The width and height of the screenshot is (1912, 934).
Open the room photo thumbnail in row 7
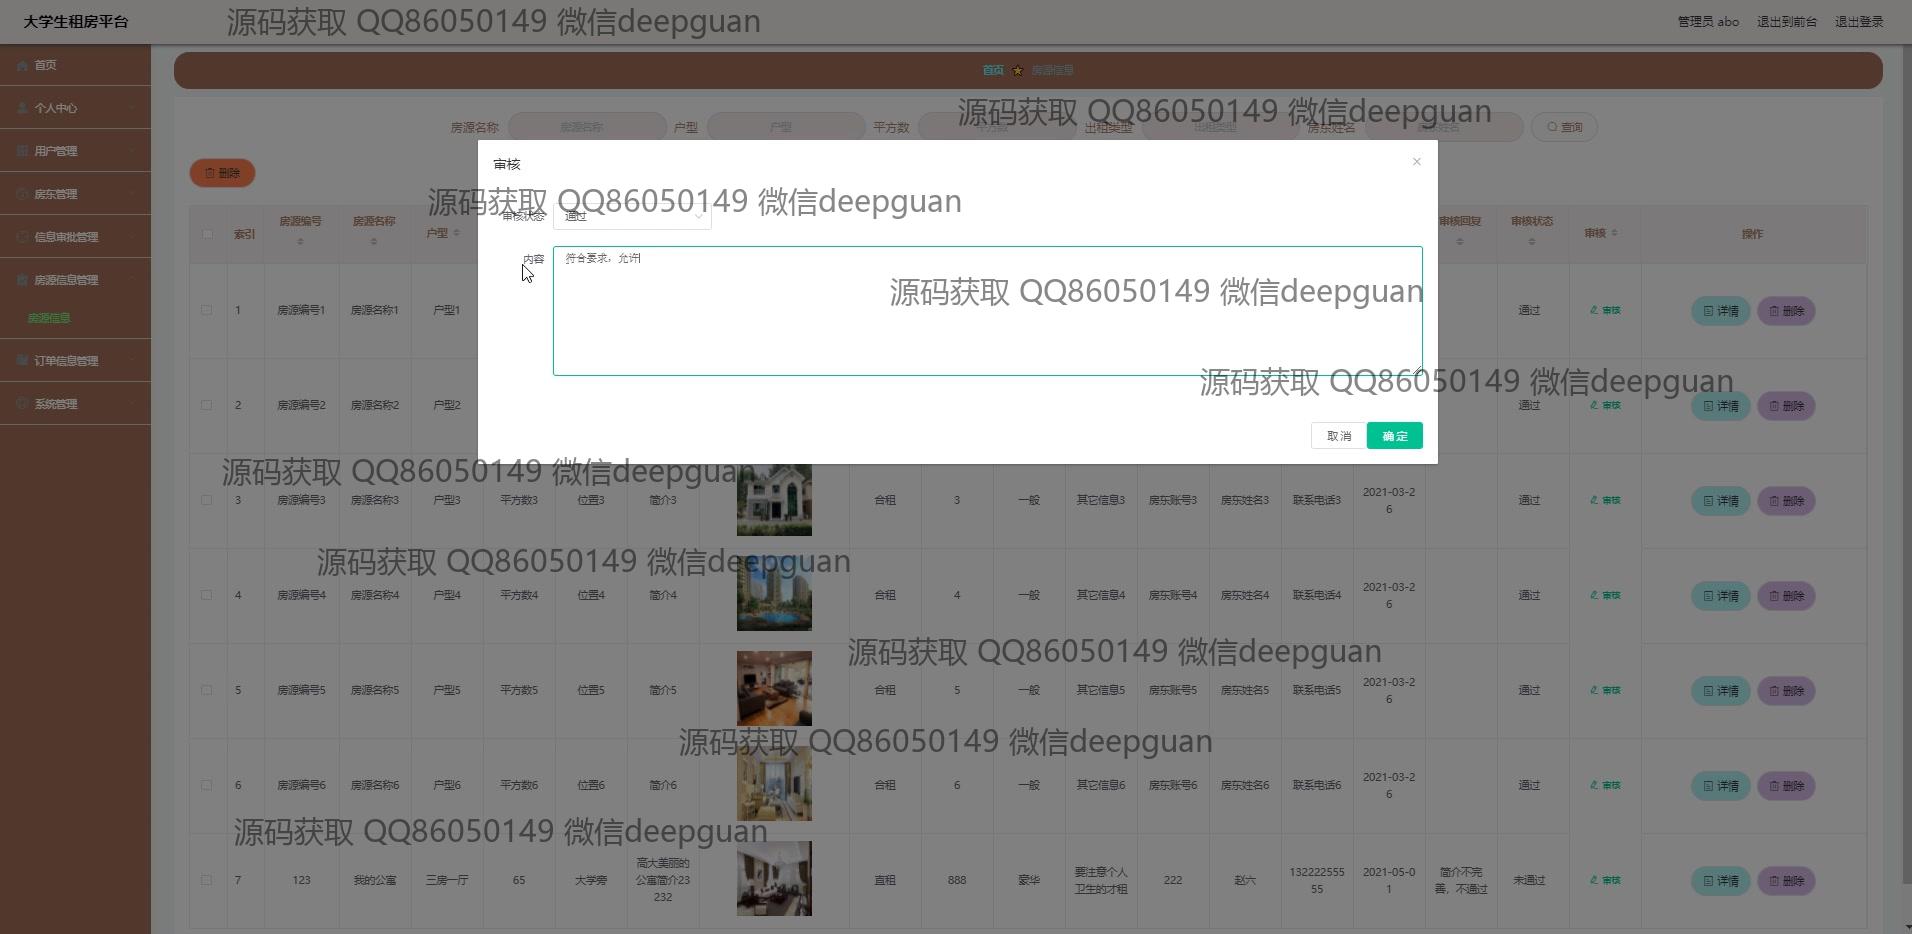(774, 879)
